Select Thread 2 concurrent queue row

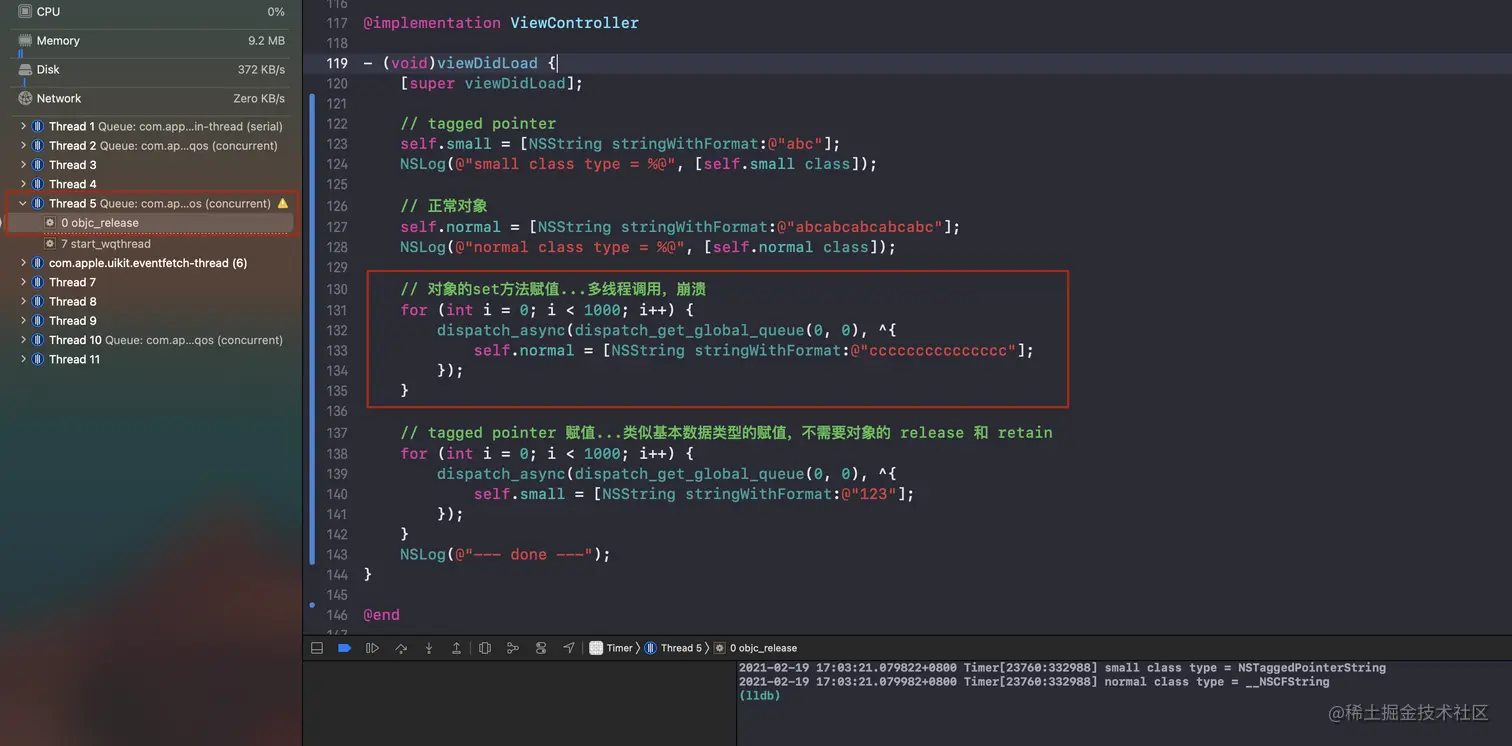point(151,146)
